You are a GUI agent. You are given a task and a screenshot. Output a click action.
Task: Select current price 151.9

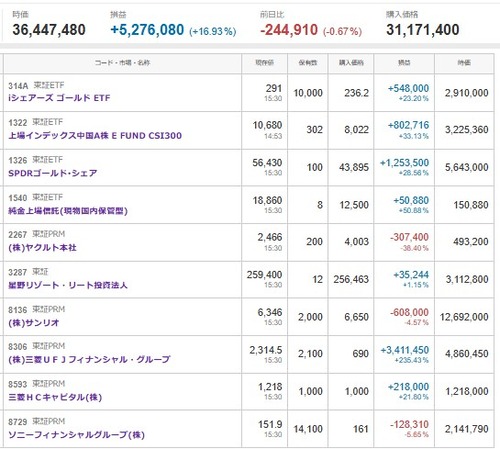click(270, 424)
